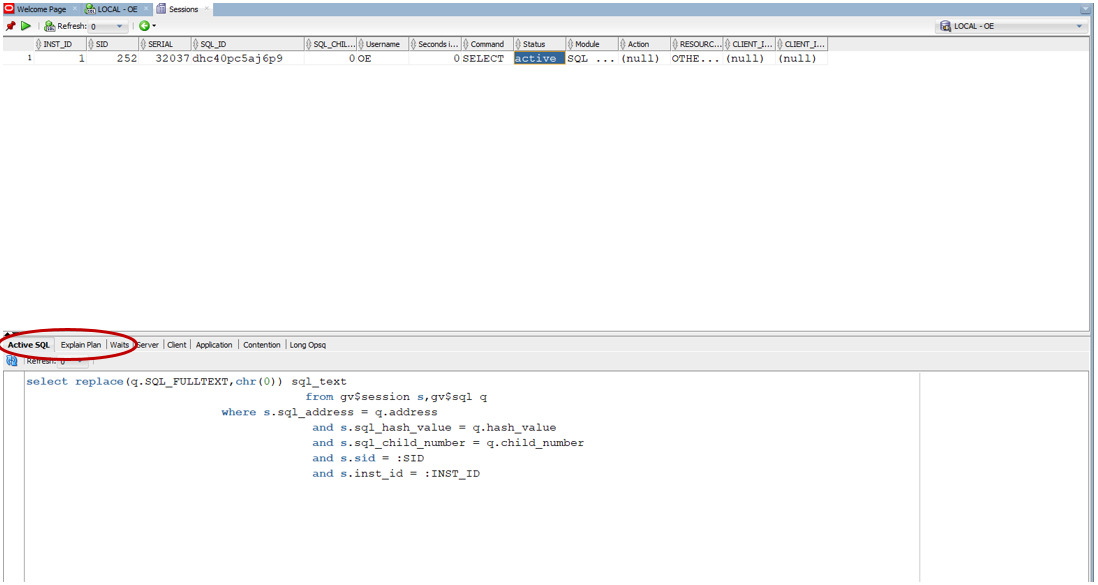Run the report with the green play icon

pos(26,26)
